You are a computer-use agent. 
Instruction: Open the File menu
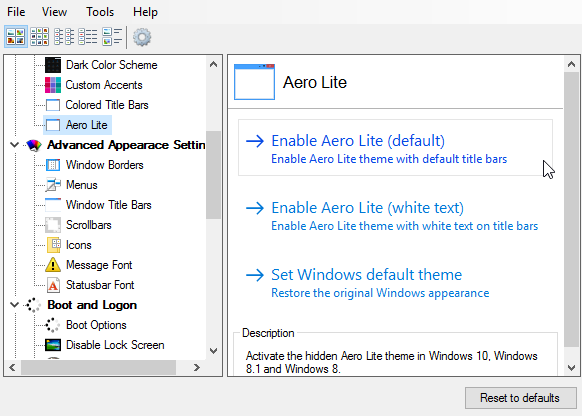(x=16, y=12)
